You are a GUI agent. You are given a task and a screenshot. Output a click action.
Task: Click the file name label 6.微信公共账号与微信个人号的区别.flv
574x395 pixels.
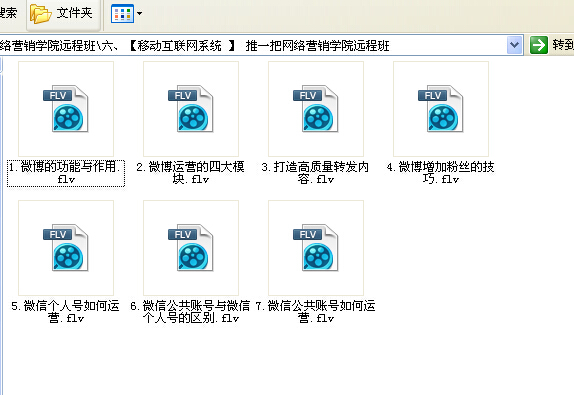click(x=190, y=312)
